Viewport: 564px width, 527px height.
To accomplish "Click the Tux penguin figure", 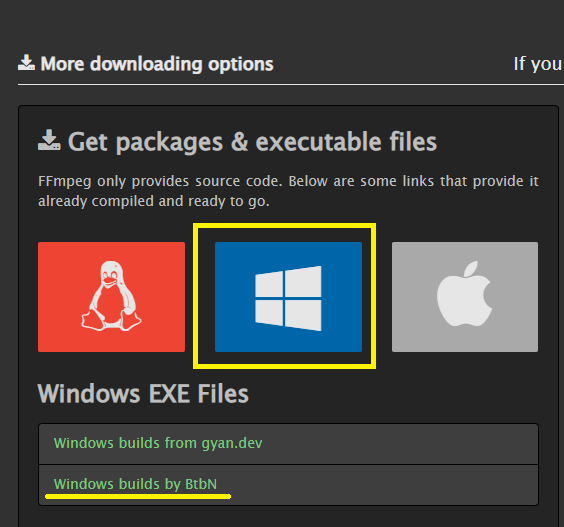I will tap(111, 296).
